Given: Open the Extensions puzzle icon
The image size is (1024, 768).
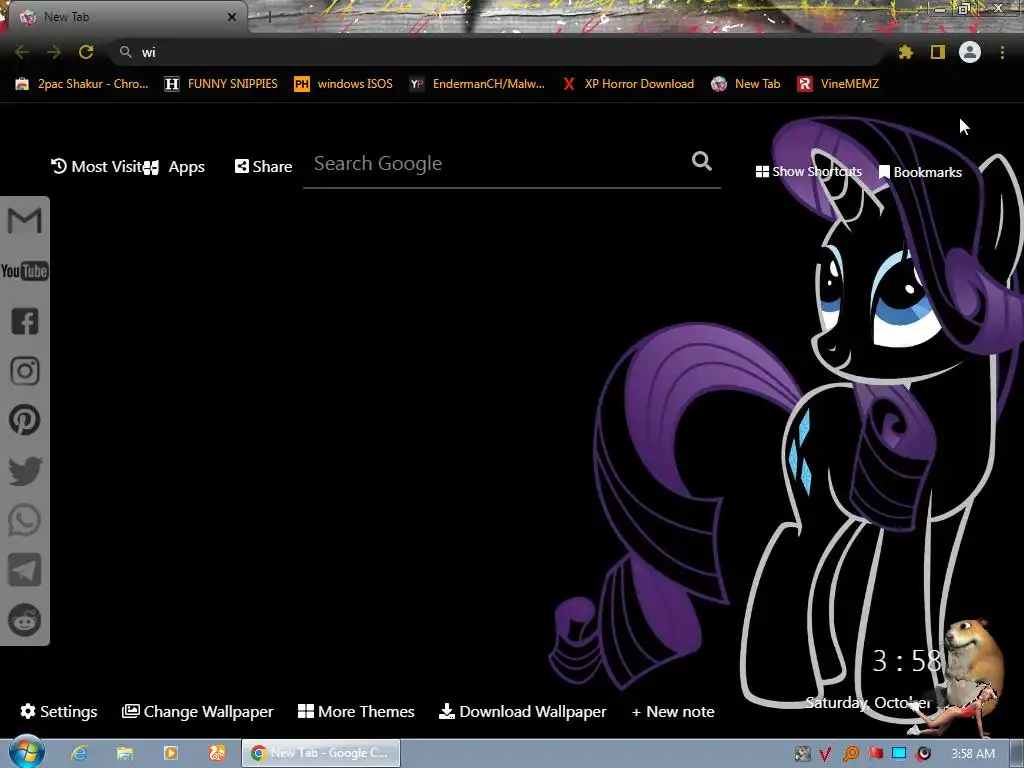Looking at the screenshot, I should [x=905, y=52].
